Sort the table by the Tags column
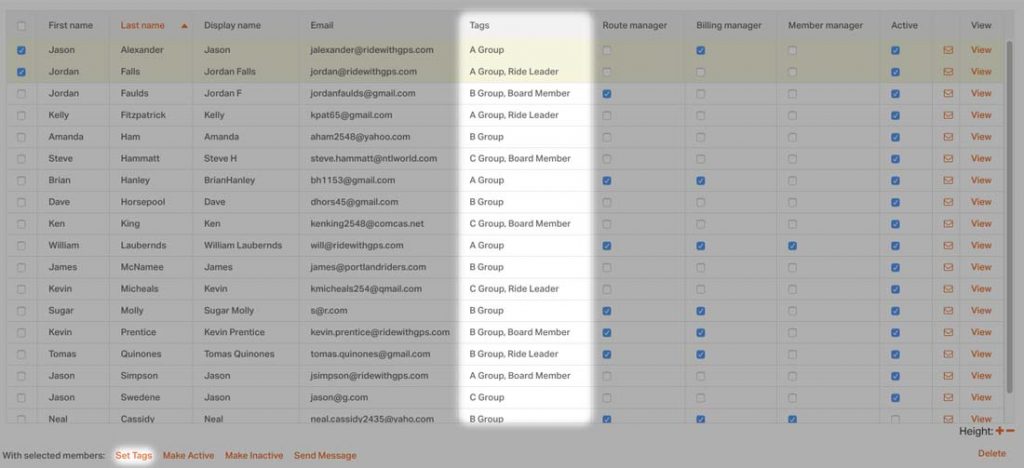This screenshot has width=1024, height=468. pyautogui.click(x=479, y=25)
